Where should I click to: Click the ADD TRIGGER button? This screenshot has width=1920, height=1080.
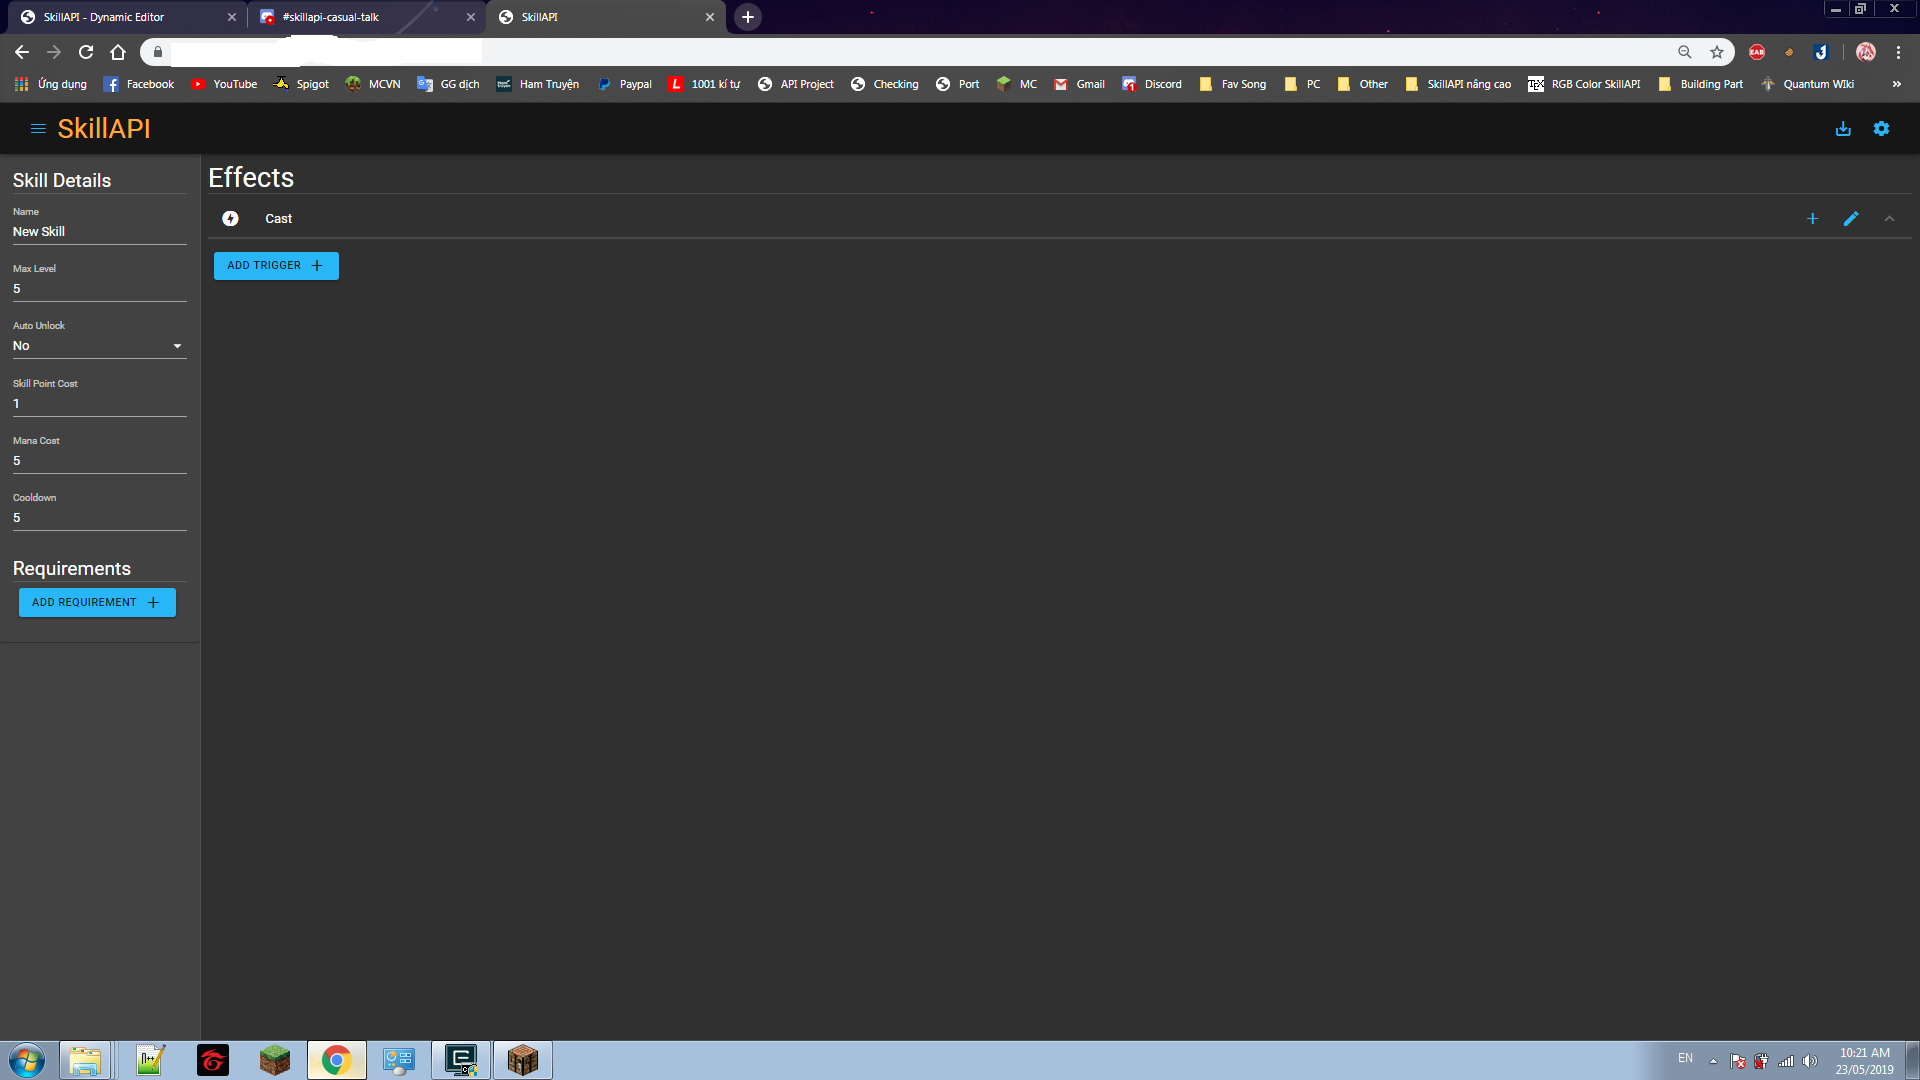(276, 266)
